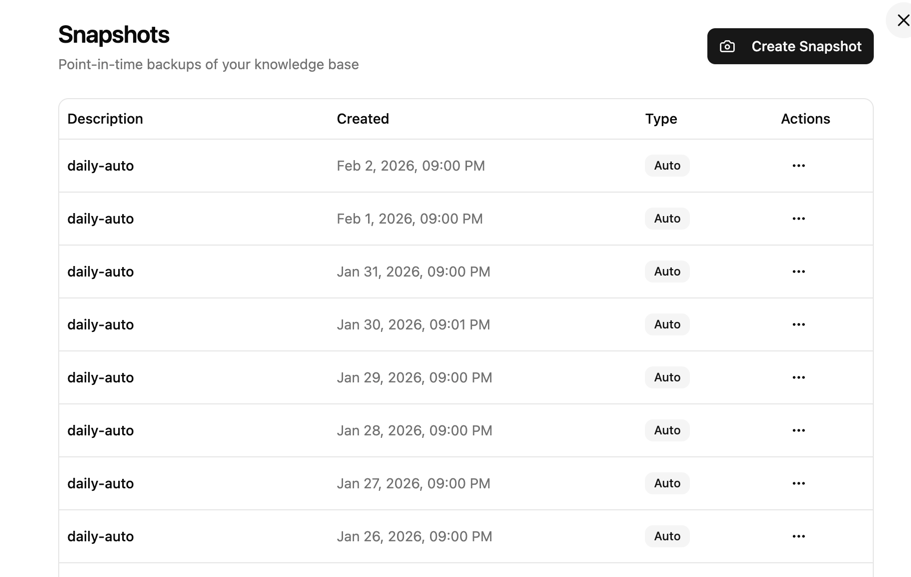Viewport: 911px width, 577px height.
Task: Open actions menu for Feb 1 snapshot
Action: click(x=798, y=218)
